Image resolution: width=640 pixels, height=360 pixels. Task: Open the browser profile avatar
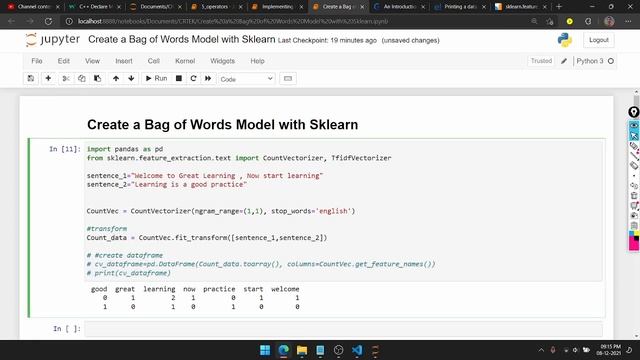coord(609,21)
